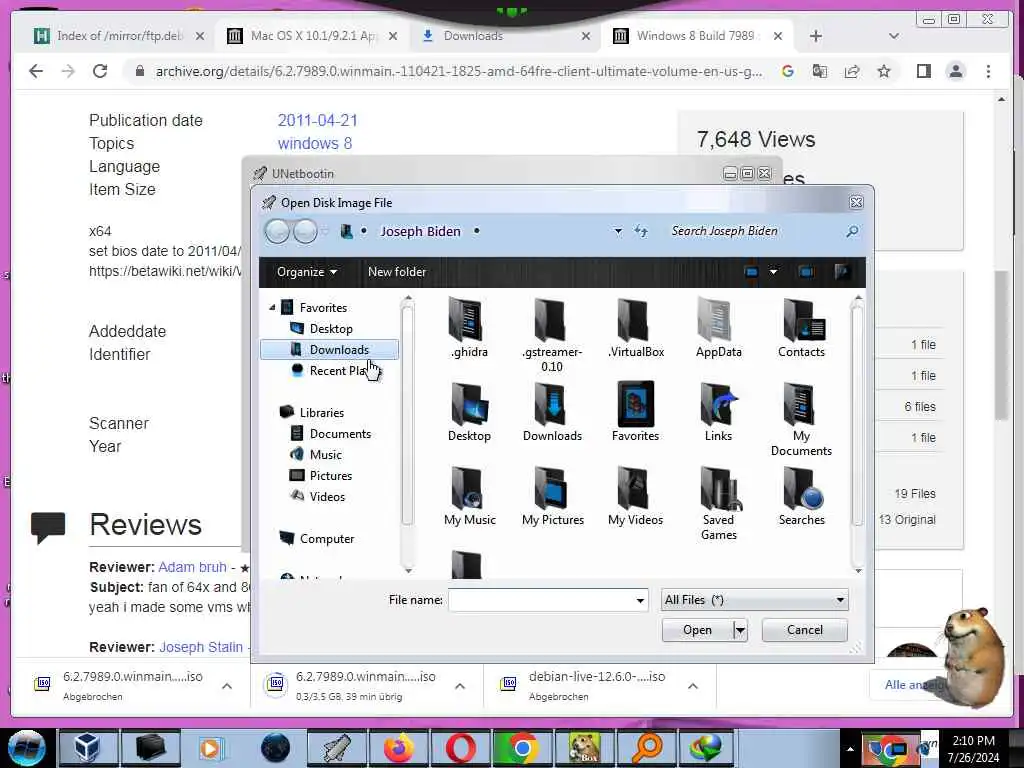Open the split arrow beside Open button
The height and width of the screenshot is (768, 1024).
coord(740,630)
